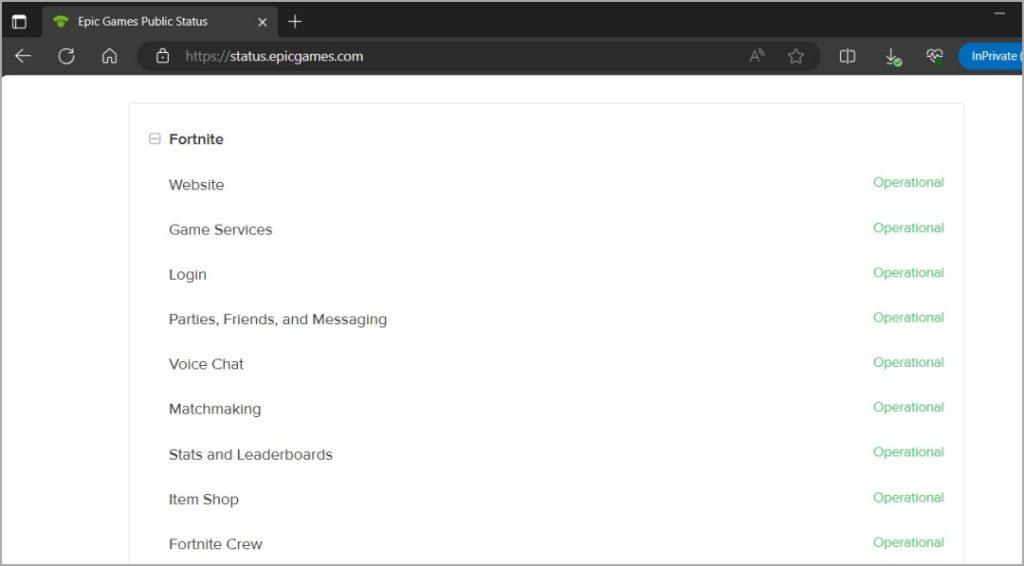1024x566 pixels.
Task: Click Operational status next to Login
Action: [x=908, y=273]
